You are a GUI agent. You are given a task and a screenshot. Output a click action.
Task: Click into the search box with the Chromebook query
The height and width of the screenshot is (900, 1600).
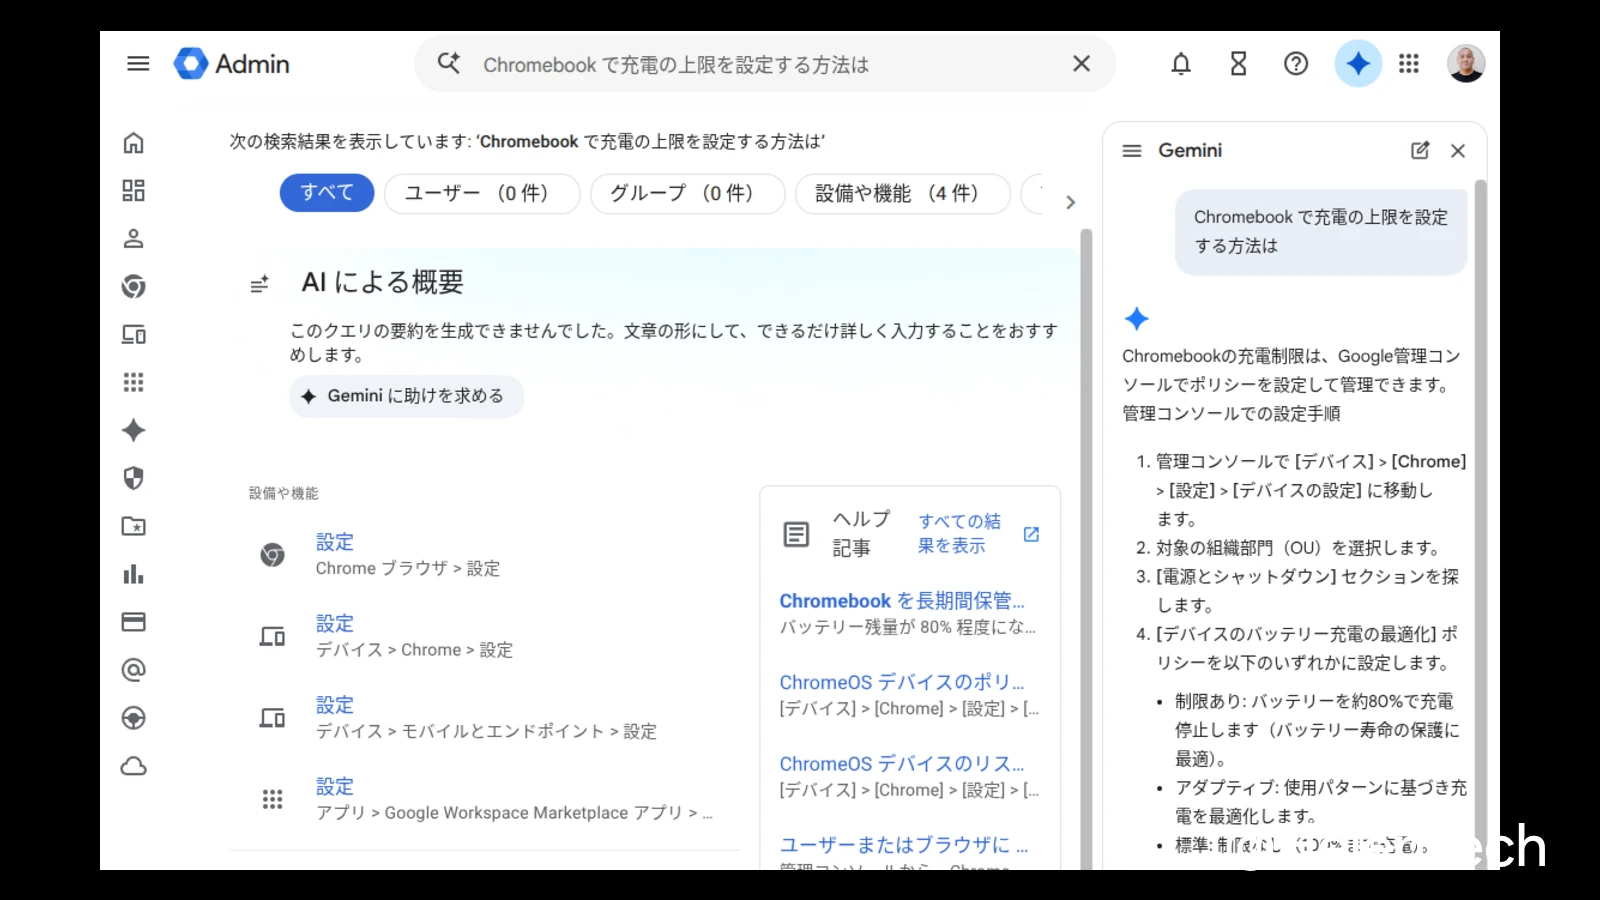765,64
